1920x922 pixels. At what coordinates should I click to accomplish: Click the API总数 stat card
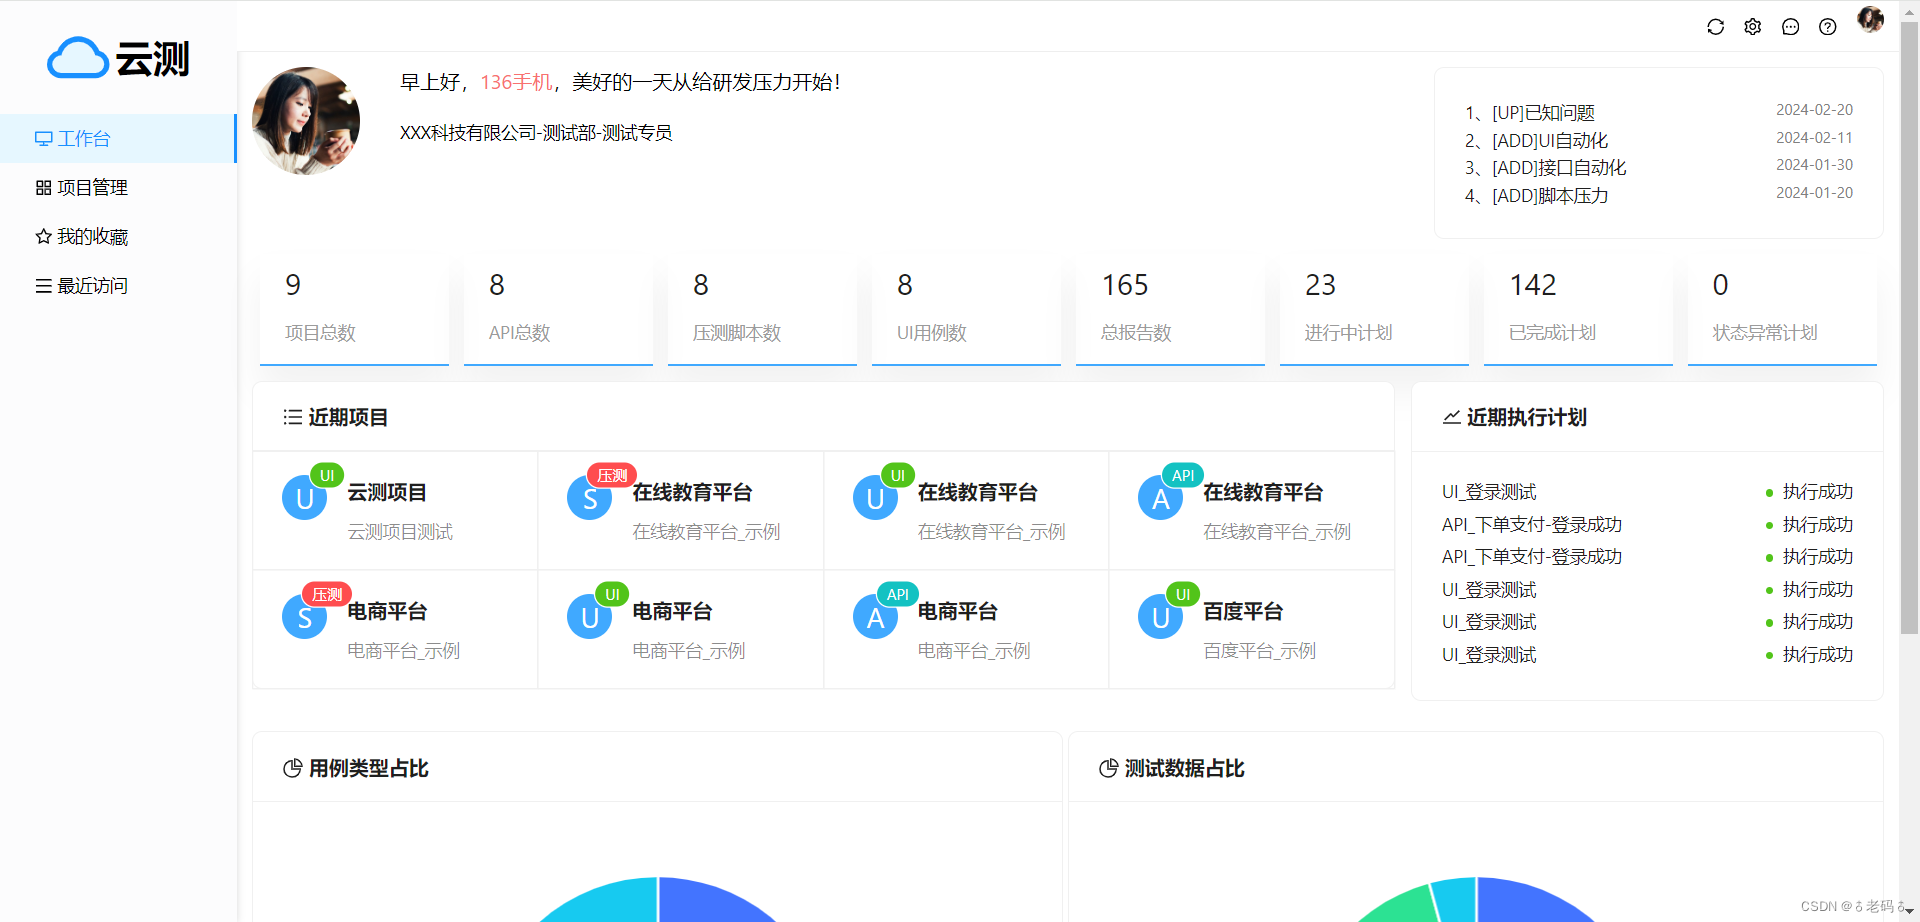558,311
